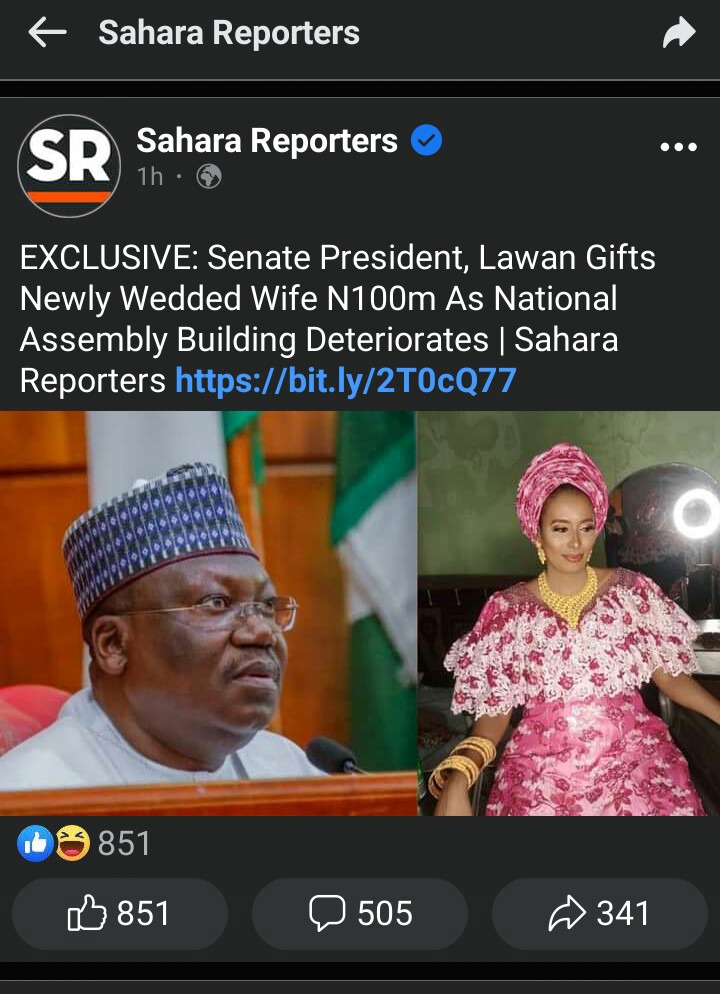720x994 pixels.
Task: Click the globe public-audience icon
Action: tap(209, 177)
